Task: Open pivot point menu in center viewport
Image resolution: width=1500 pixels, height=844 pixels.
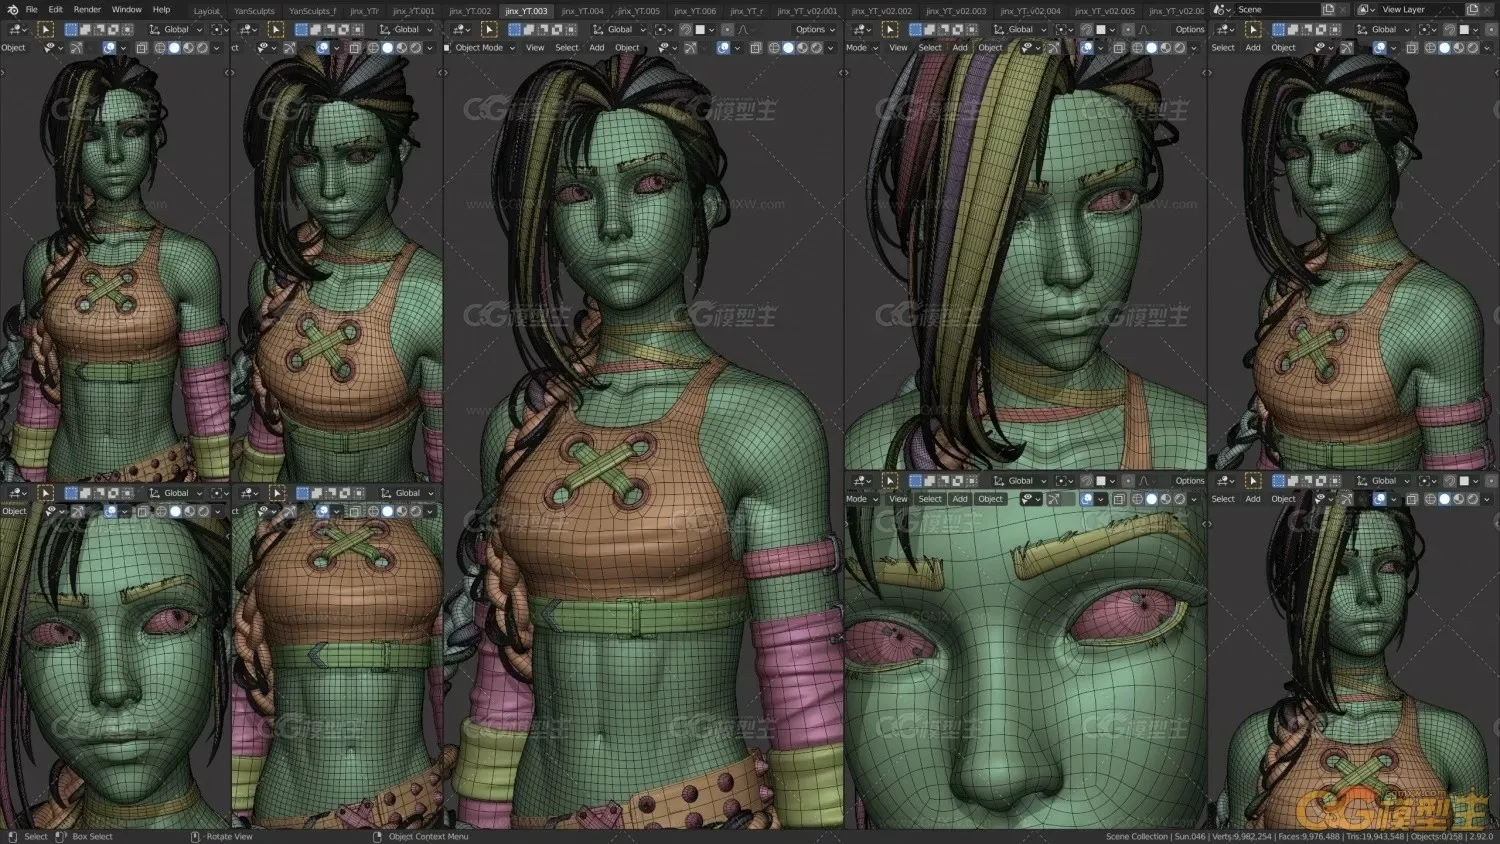Action: pyautogui.click(x=665, y=29)
